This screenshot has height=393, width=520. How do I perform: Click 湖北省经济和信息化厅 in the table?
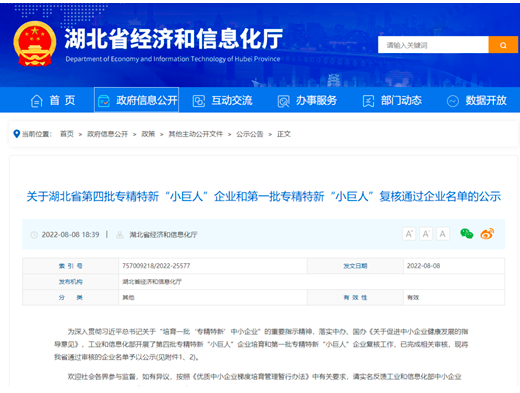pyautogui.click(x=152, y=282)
